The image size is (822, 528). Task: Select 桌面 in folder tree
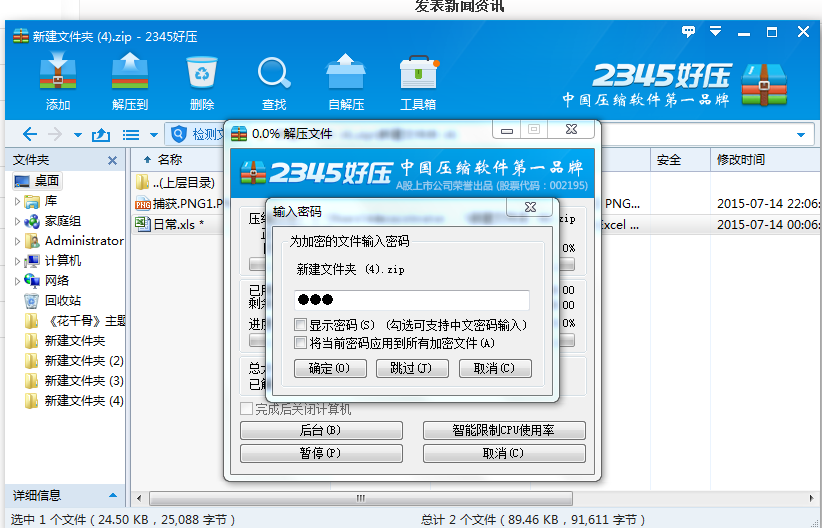[37, 181]
